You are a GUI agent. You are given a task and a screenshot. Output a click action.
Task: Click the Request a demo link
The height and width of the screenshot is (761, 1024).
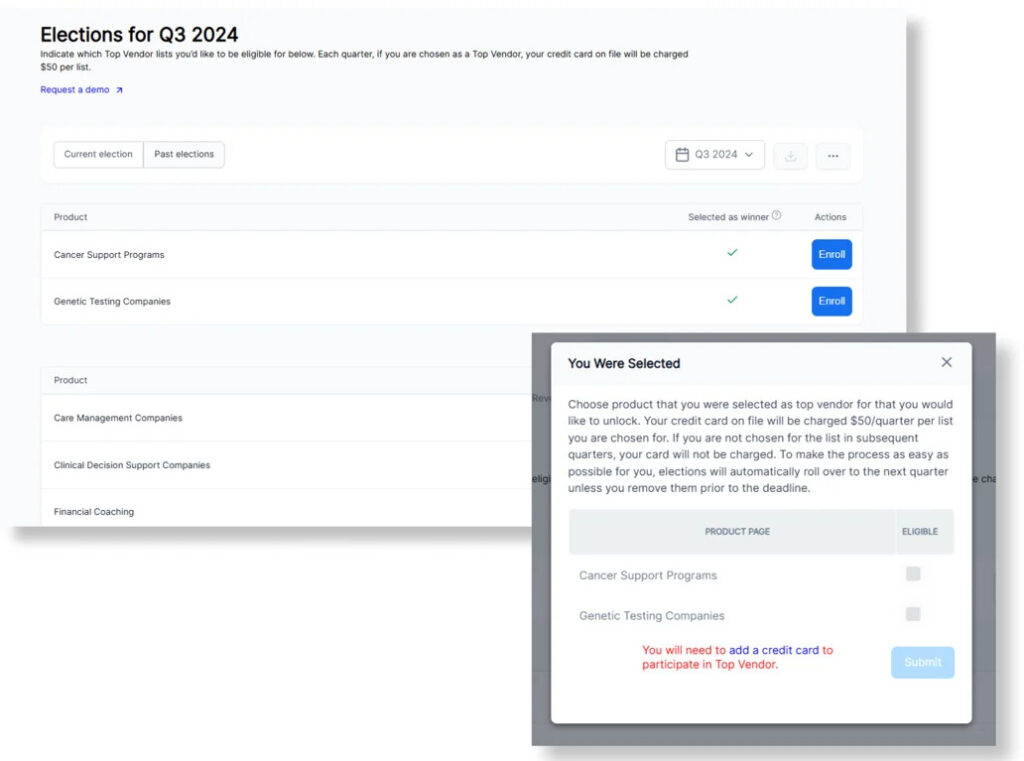click(75, 90)
